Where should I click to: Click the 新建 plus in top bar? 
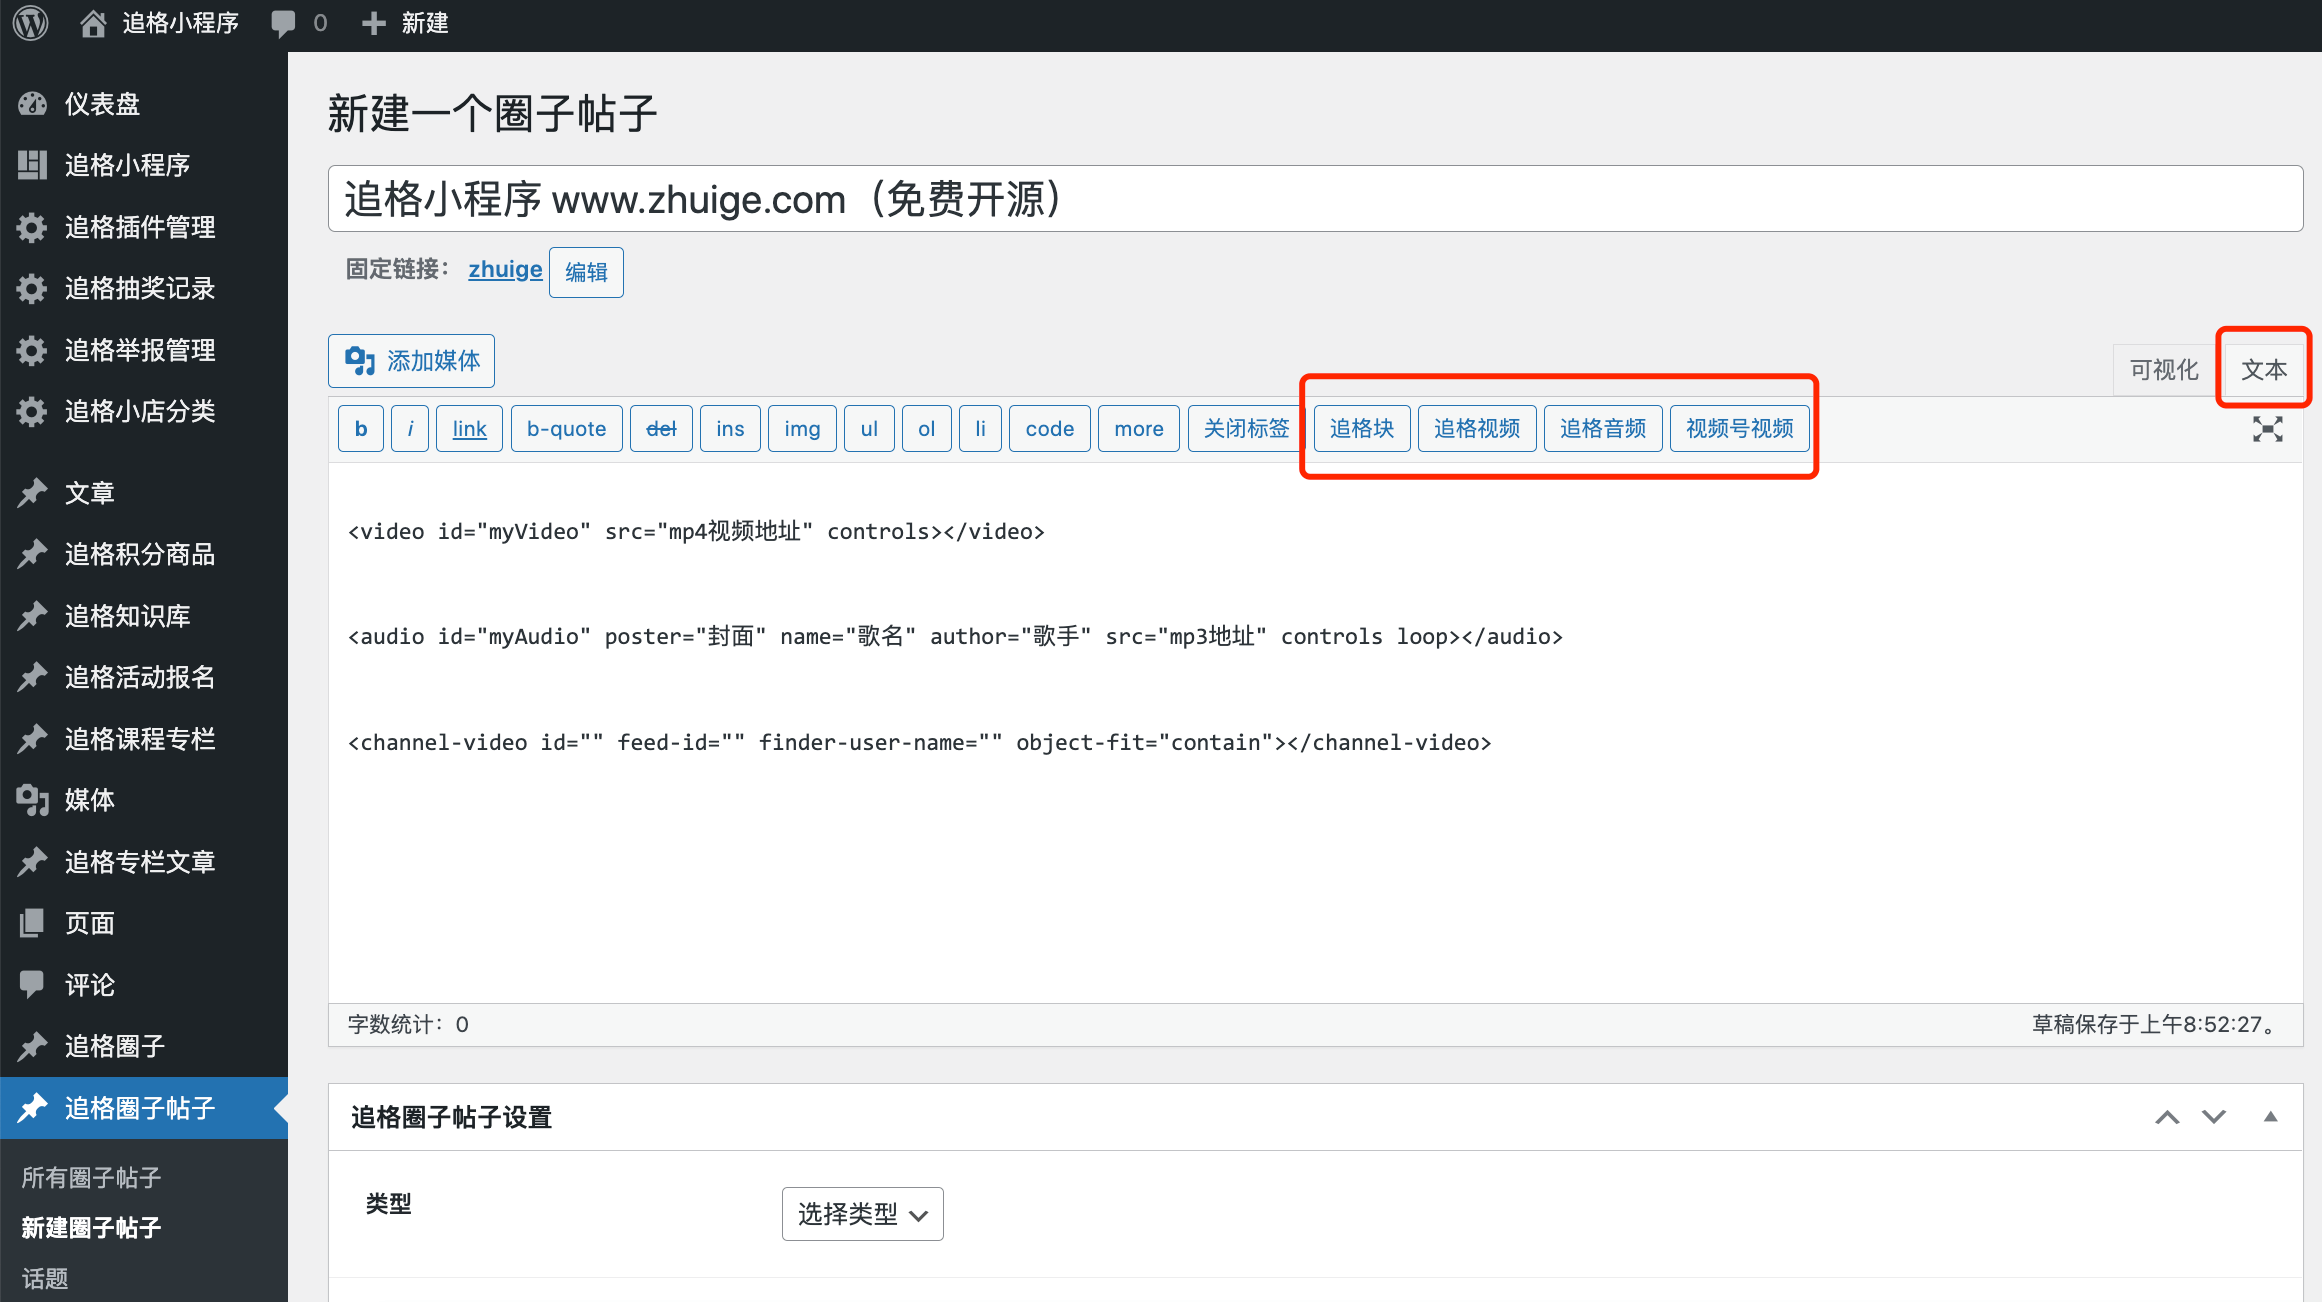coord(405,23)
